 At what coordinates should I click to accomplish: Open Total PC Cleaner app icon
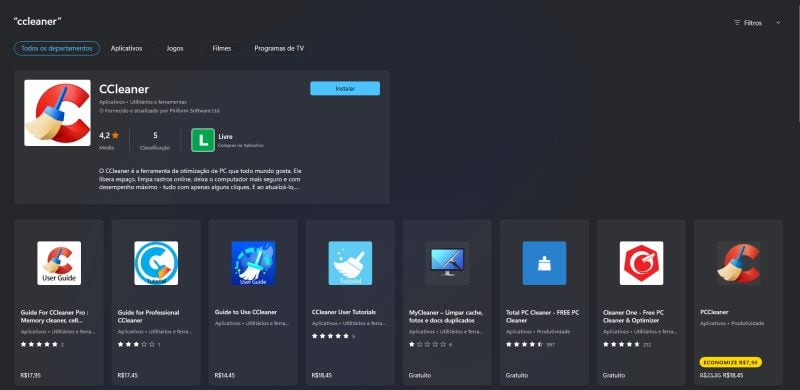[544, 263]
